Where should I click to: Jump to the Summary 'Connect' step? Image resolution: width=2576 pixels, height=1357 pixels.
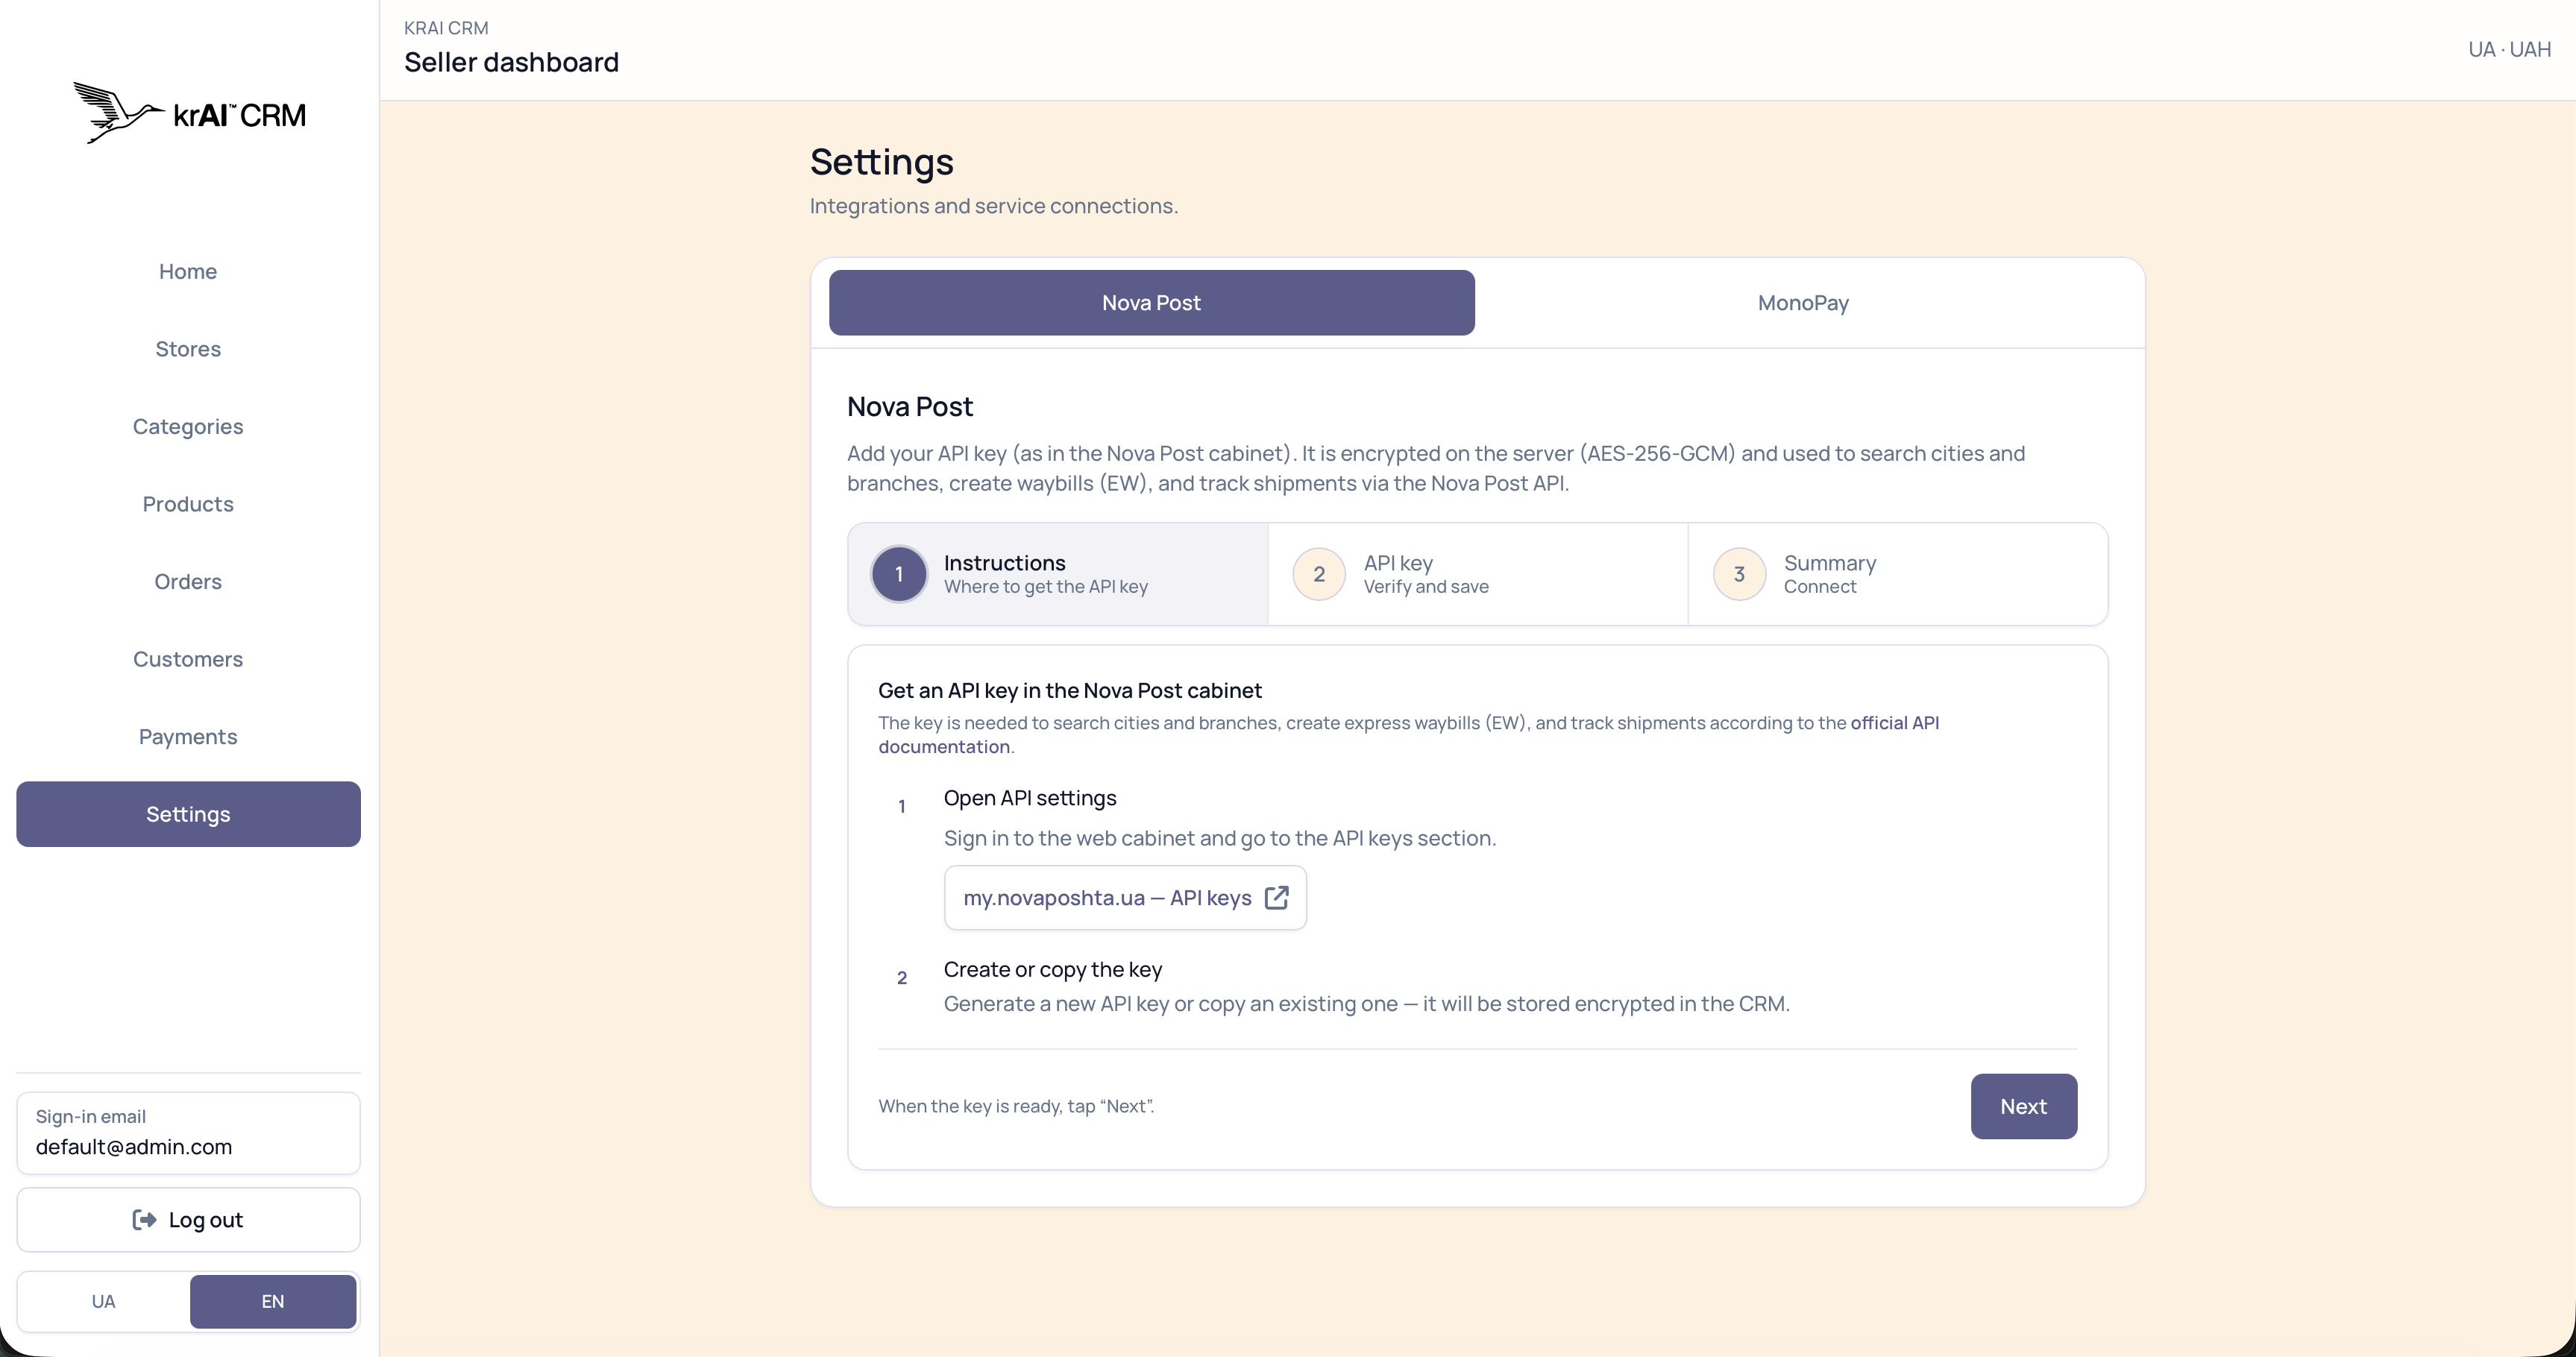(1898, 574)
